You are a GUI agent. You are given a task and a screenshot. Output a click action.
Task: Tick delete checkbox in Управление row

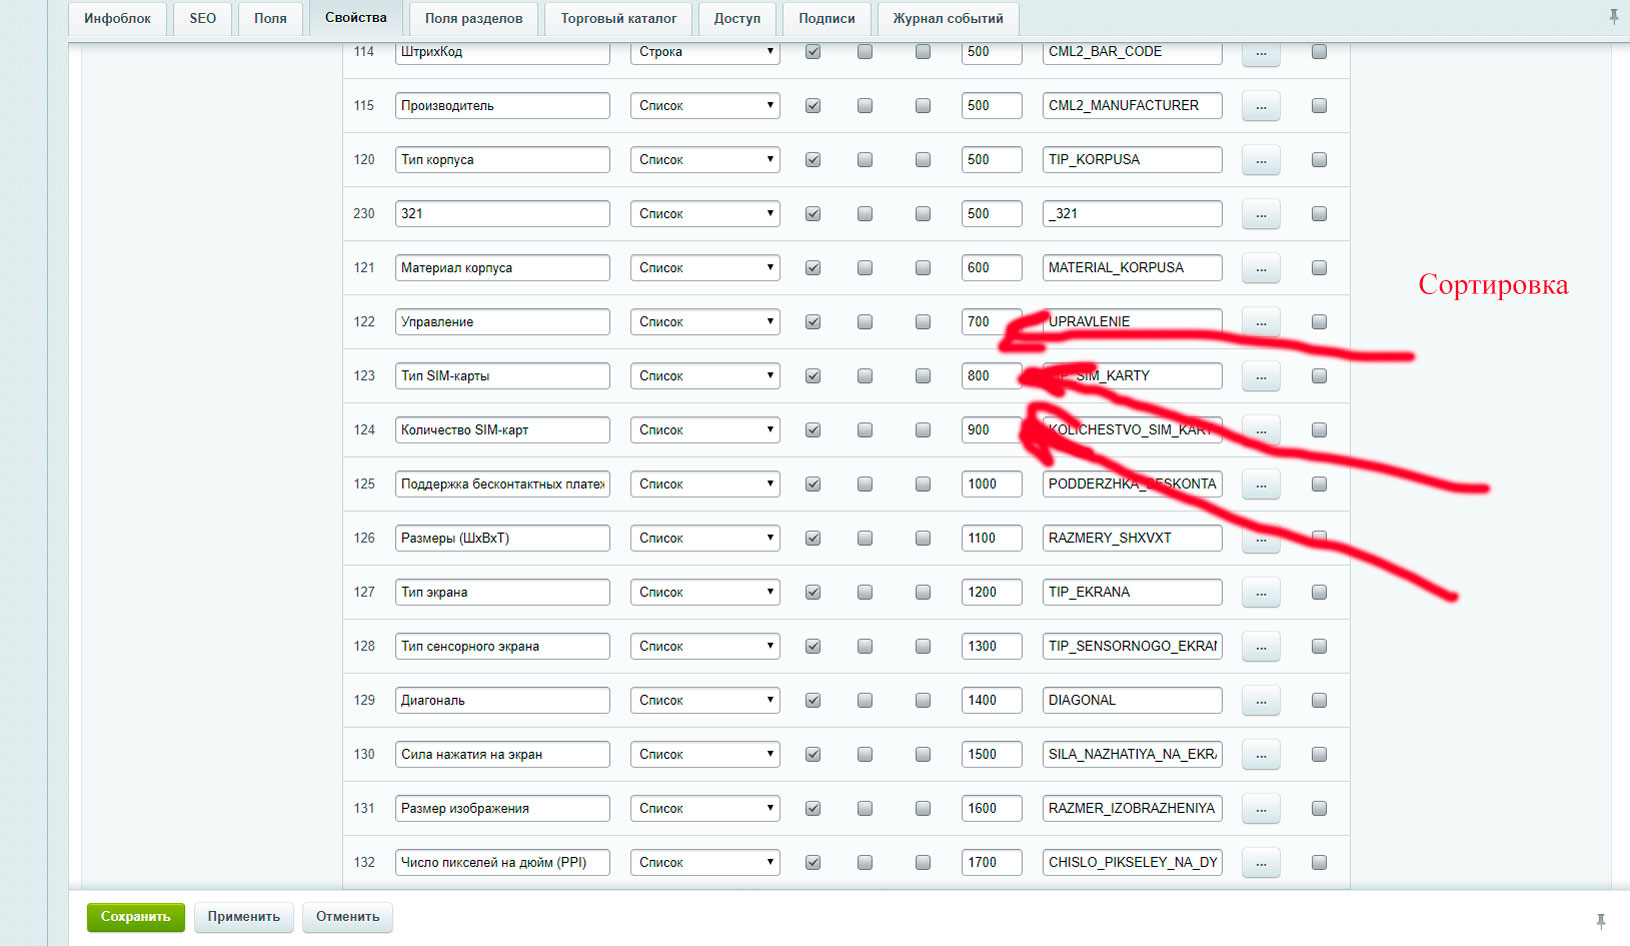(1319, 322)
